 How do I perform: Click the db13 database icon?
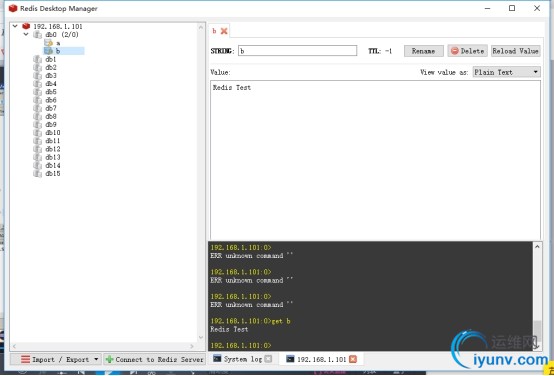click(37, 157)
